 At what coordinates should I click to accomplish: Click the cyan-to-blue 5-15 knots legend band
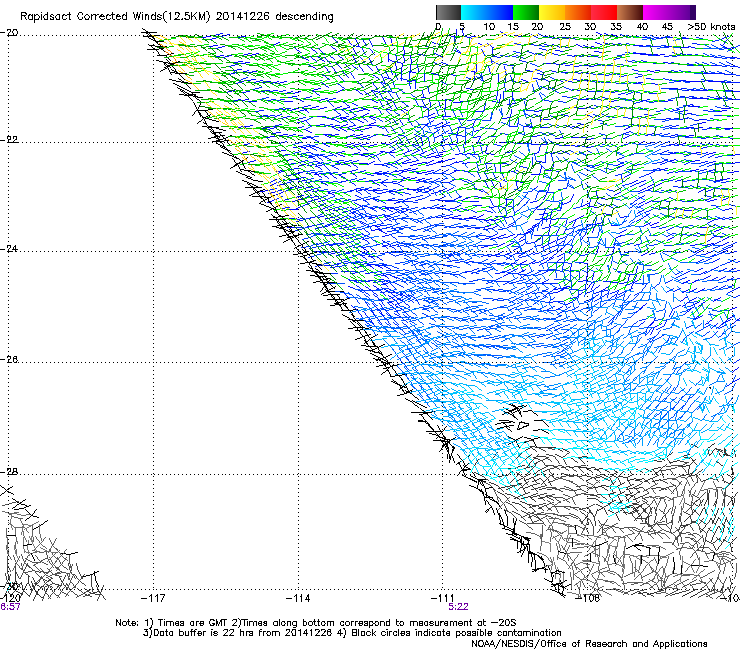[487, 12]
